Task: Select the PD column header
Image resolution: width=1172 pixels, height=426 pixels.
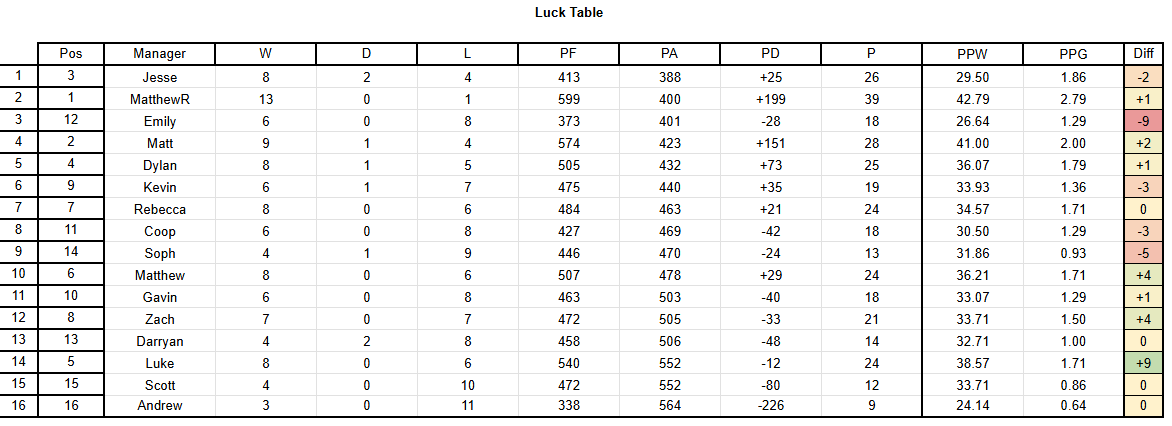Action: point(771,54)
